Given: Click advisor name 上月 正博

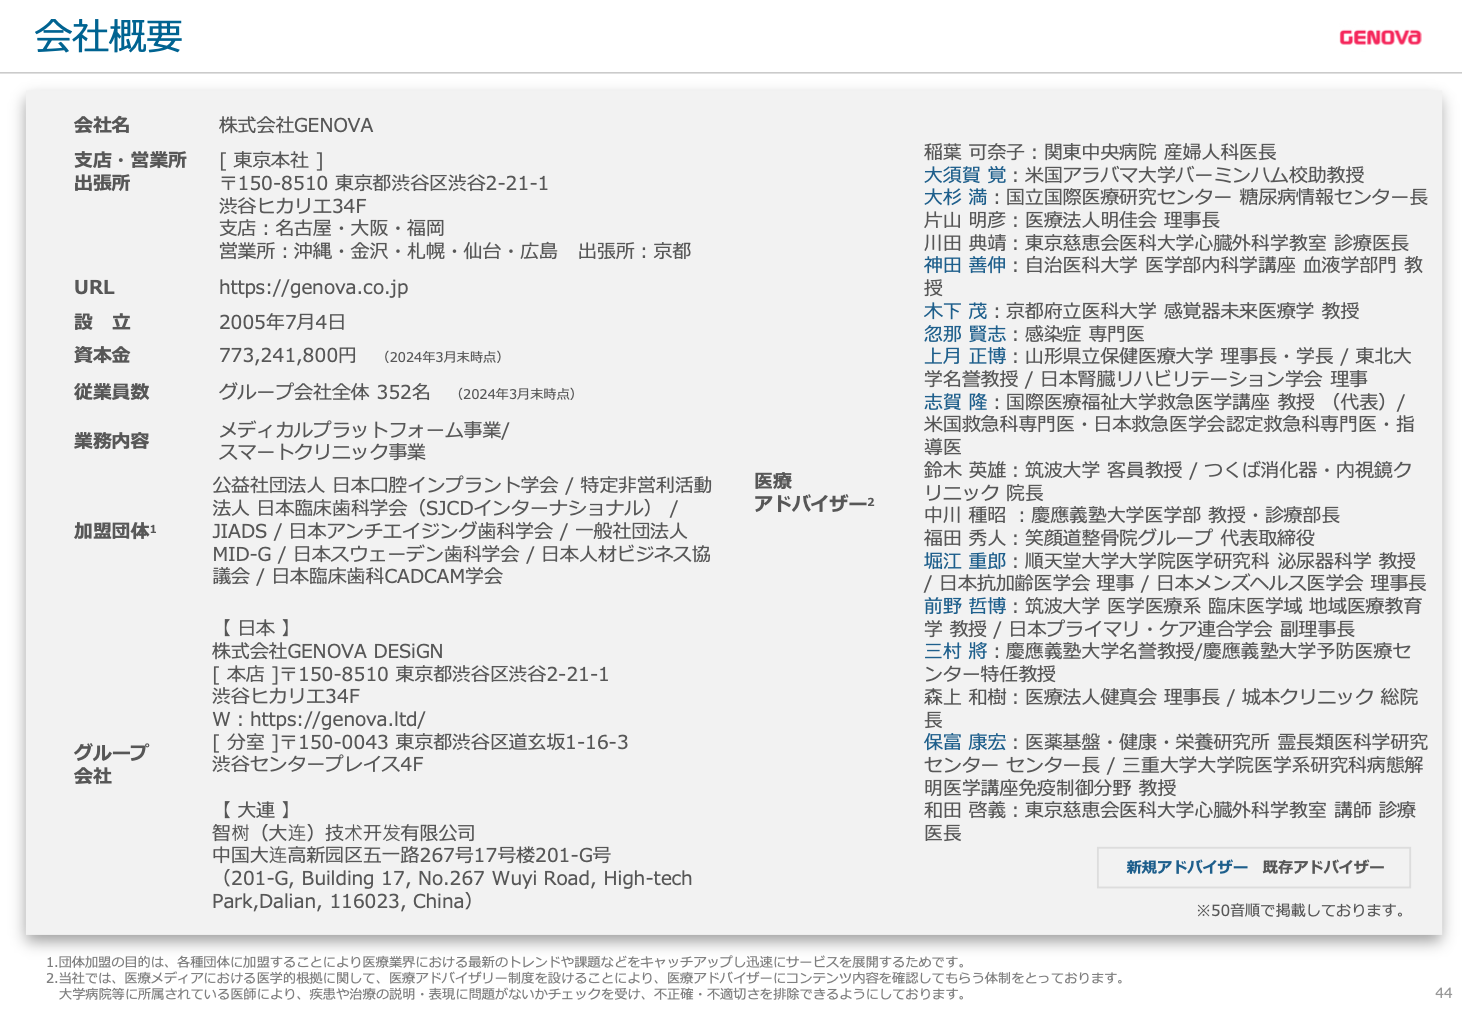Looking at the screenshot, I should (964, 356).
